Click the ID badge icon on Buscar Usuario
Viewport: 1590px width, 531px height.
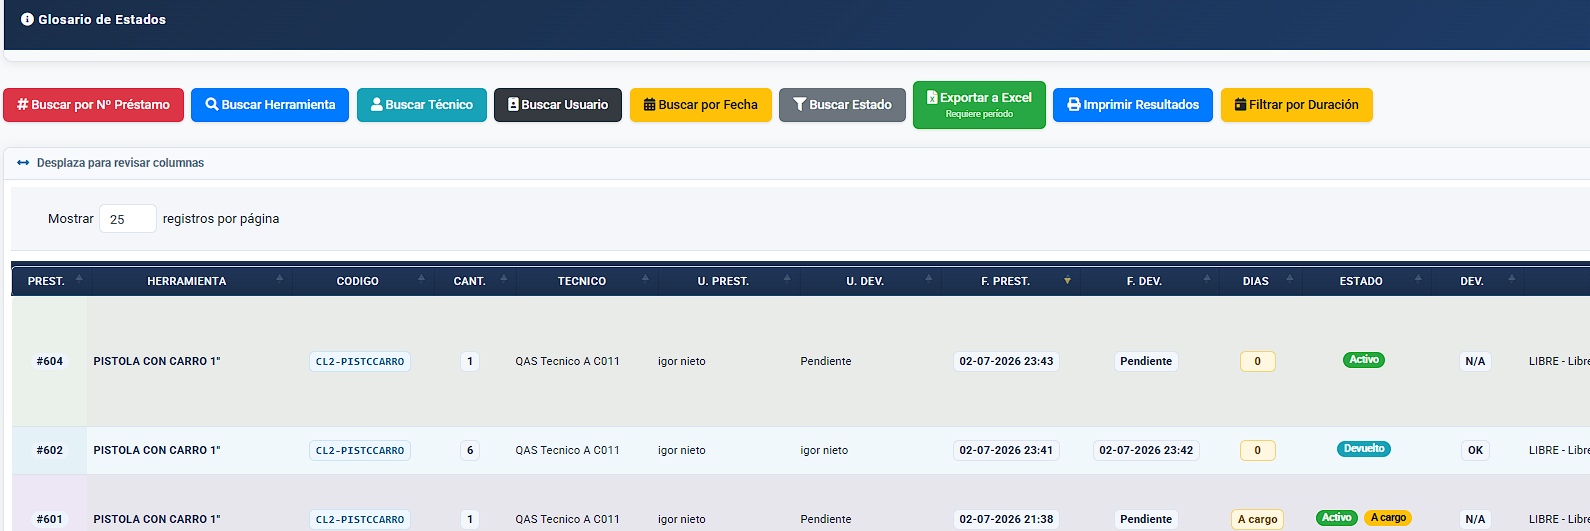(x=513, y=104)
